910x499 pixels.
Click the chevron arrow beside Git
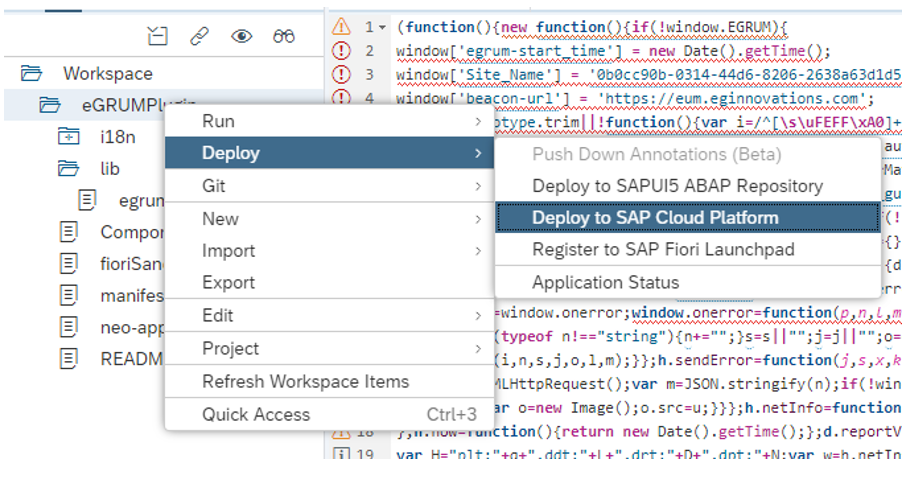pos(478,186)
